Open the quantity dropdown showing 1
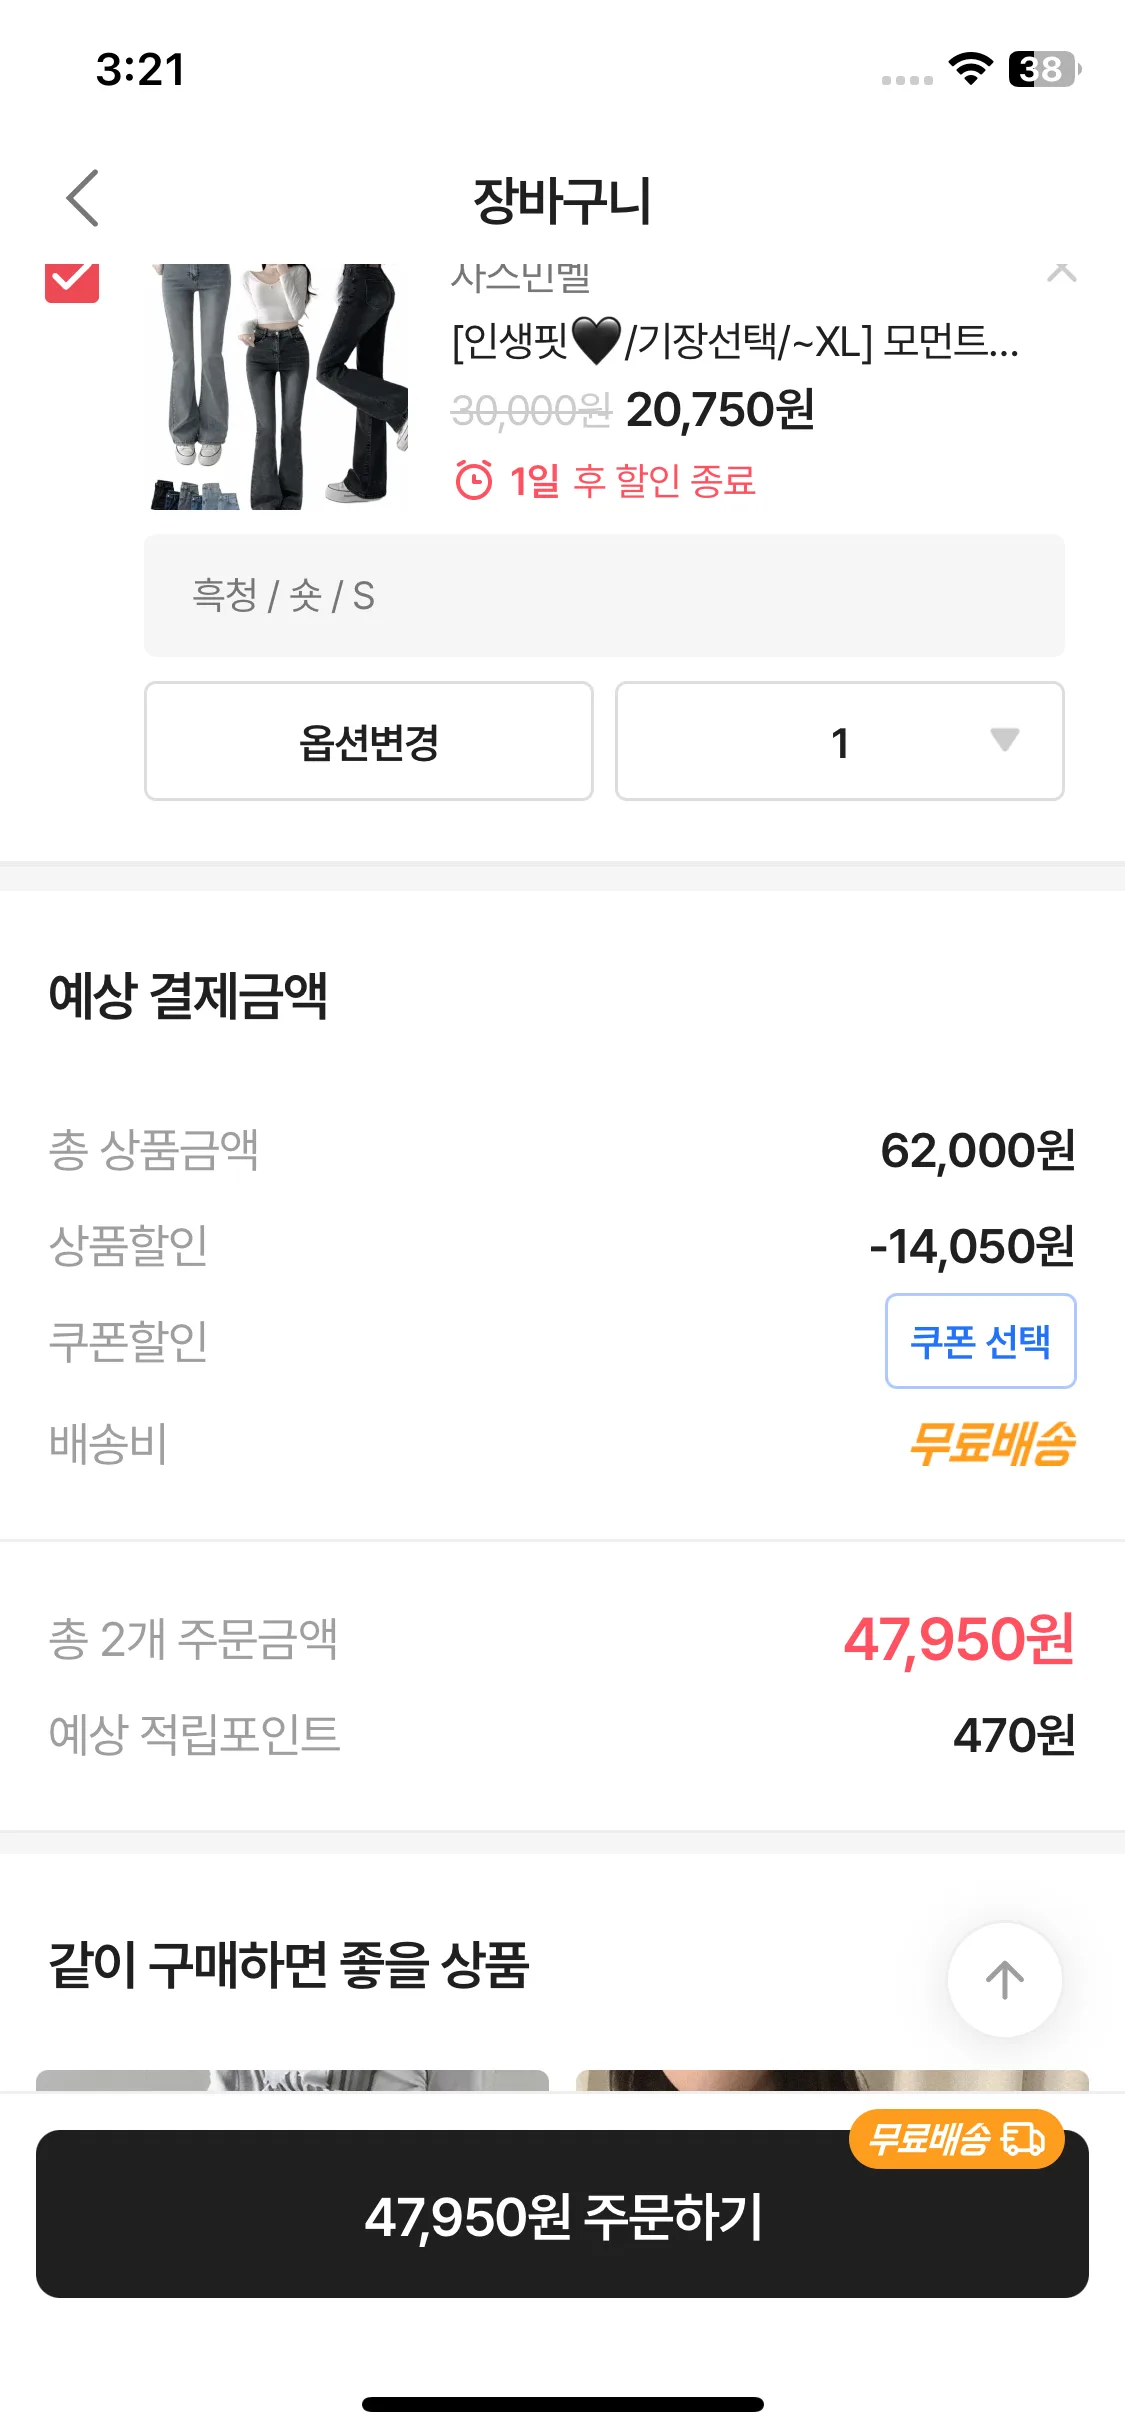Screen dimensions: 1125x2436 pos(840,741)
